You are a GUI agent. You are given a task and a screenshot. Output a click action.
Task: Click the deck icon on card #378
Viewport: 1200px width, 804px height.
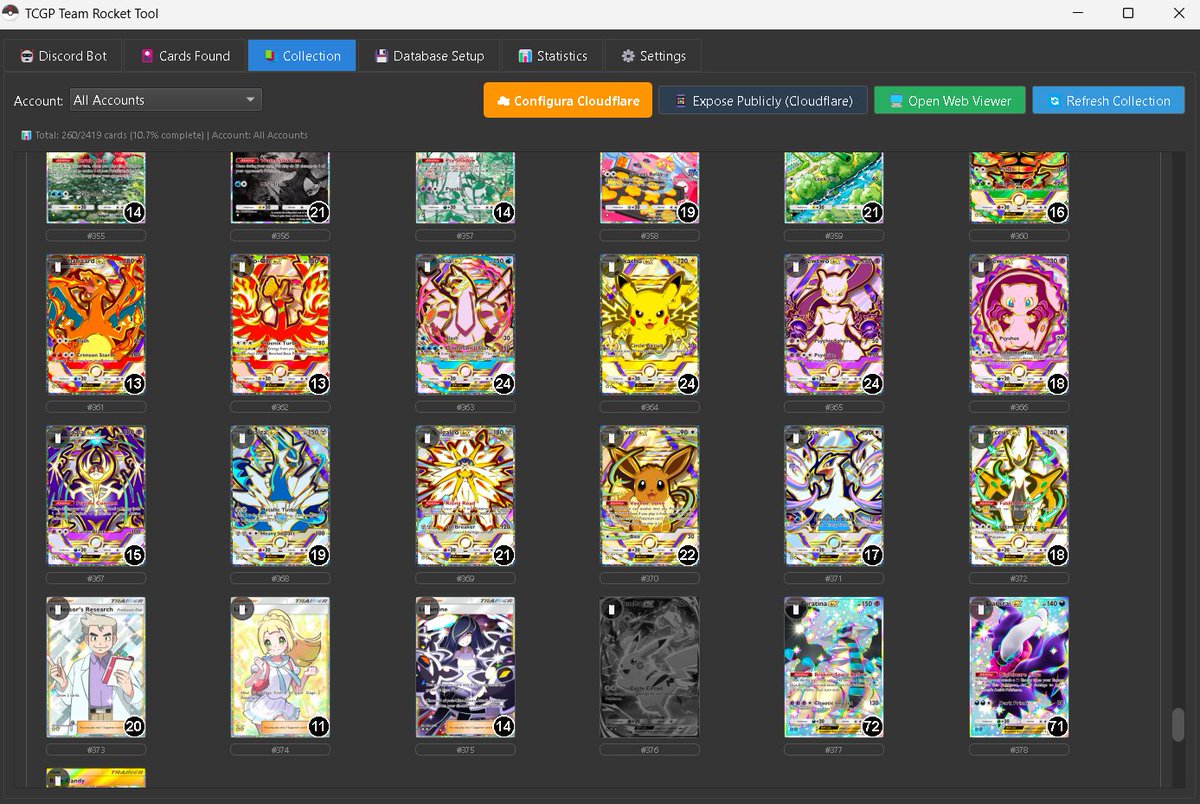pyautogui.click(x=980, y=610)
